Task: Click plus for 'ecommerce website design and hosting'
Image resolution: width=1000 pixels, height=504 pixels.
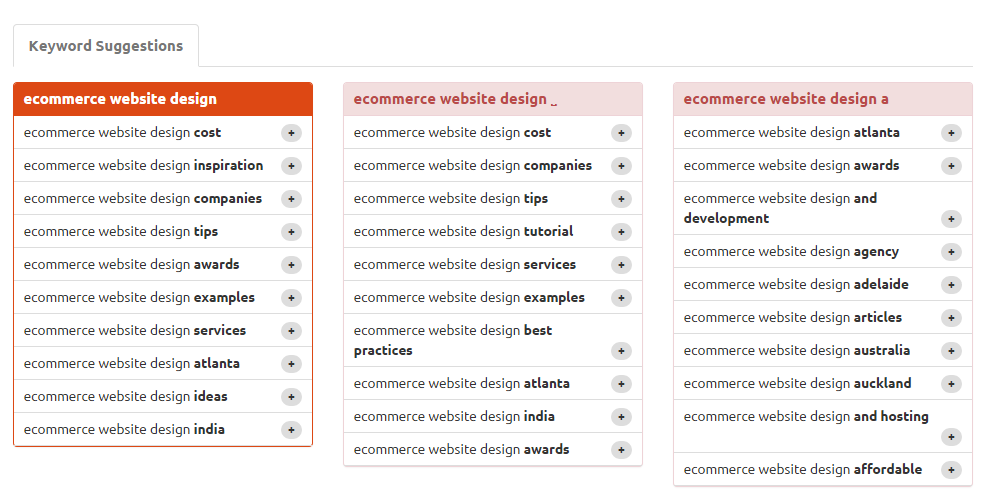Action: (x=951, y=437)
